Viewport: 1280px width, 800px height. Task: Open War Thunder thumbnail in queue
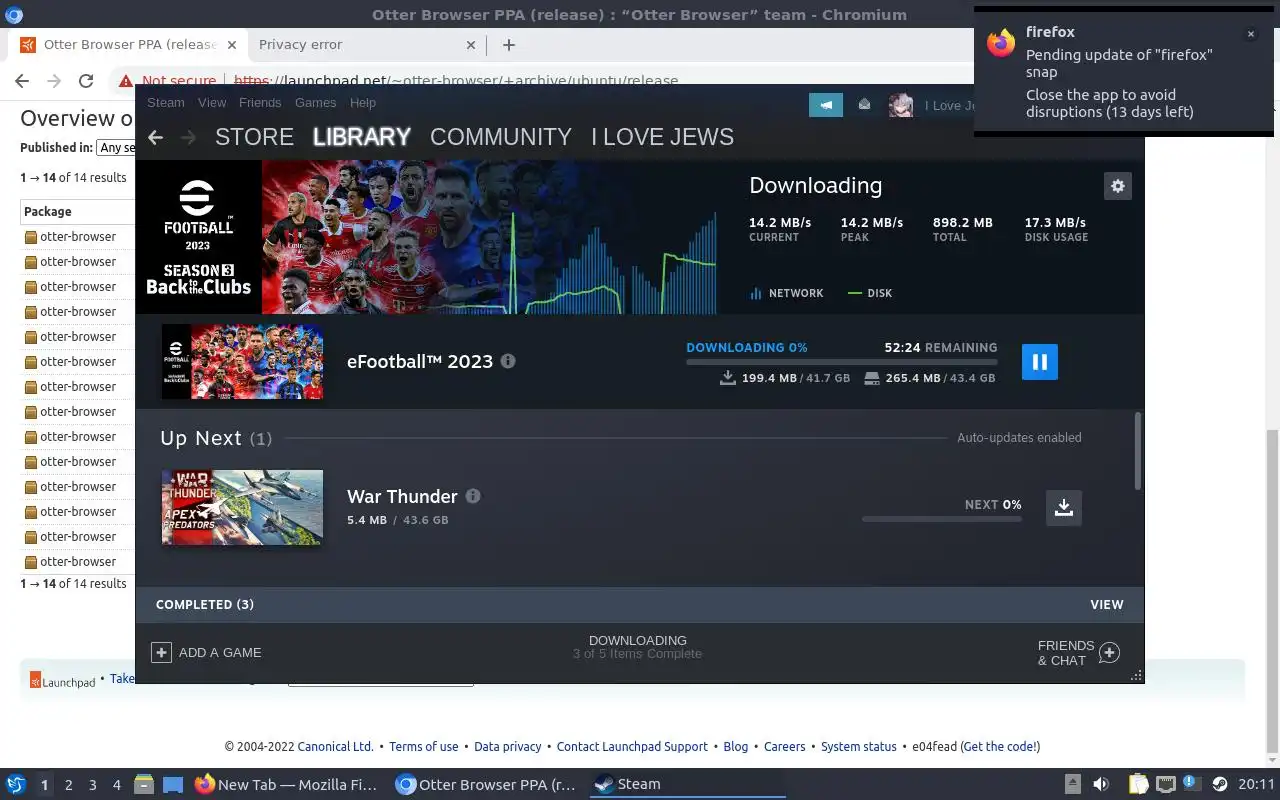pos(242,507)
